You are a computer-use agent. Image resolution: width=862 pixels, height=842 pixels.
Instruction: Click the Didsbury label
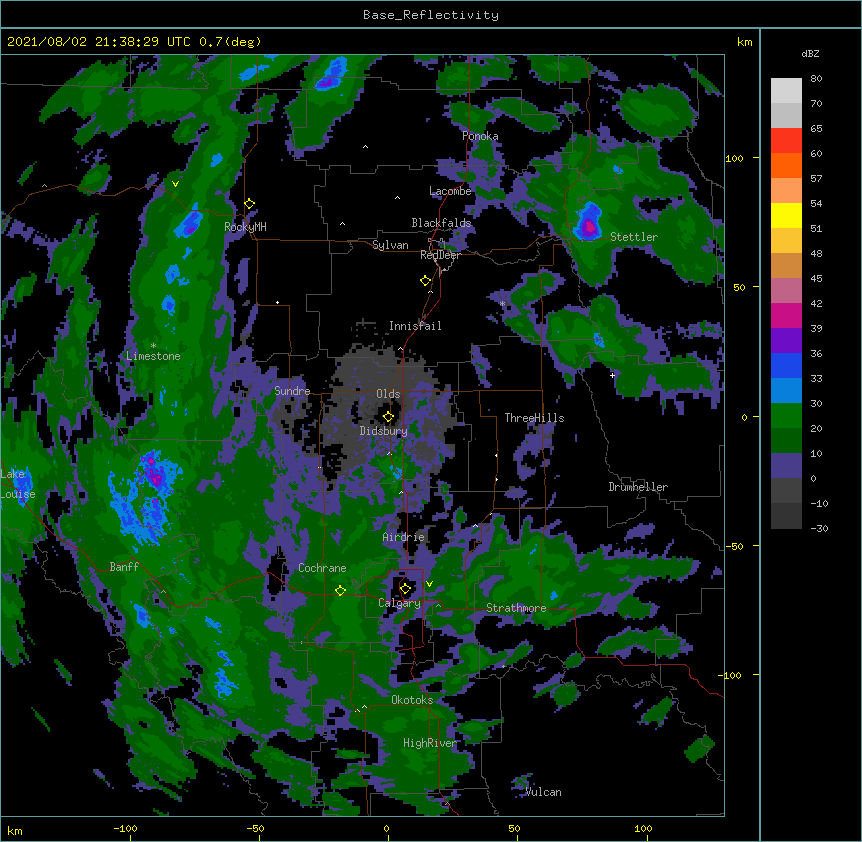click(384, 431)
